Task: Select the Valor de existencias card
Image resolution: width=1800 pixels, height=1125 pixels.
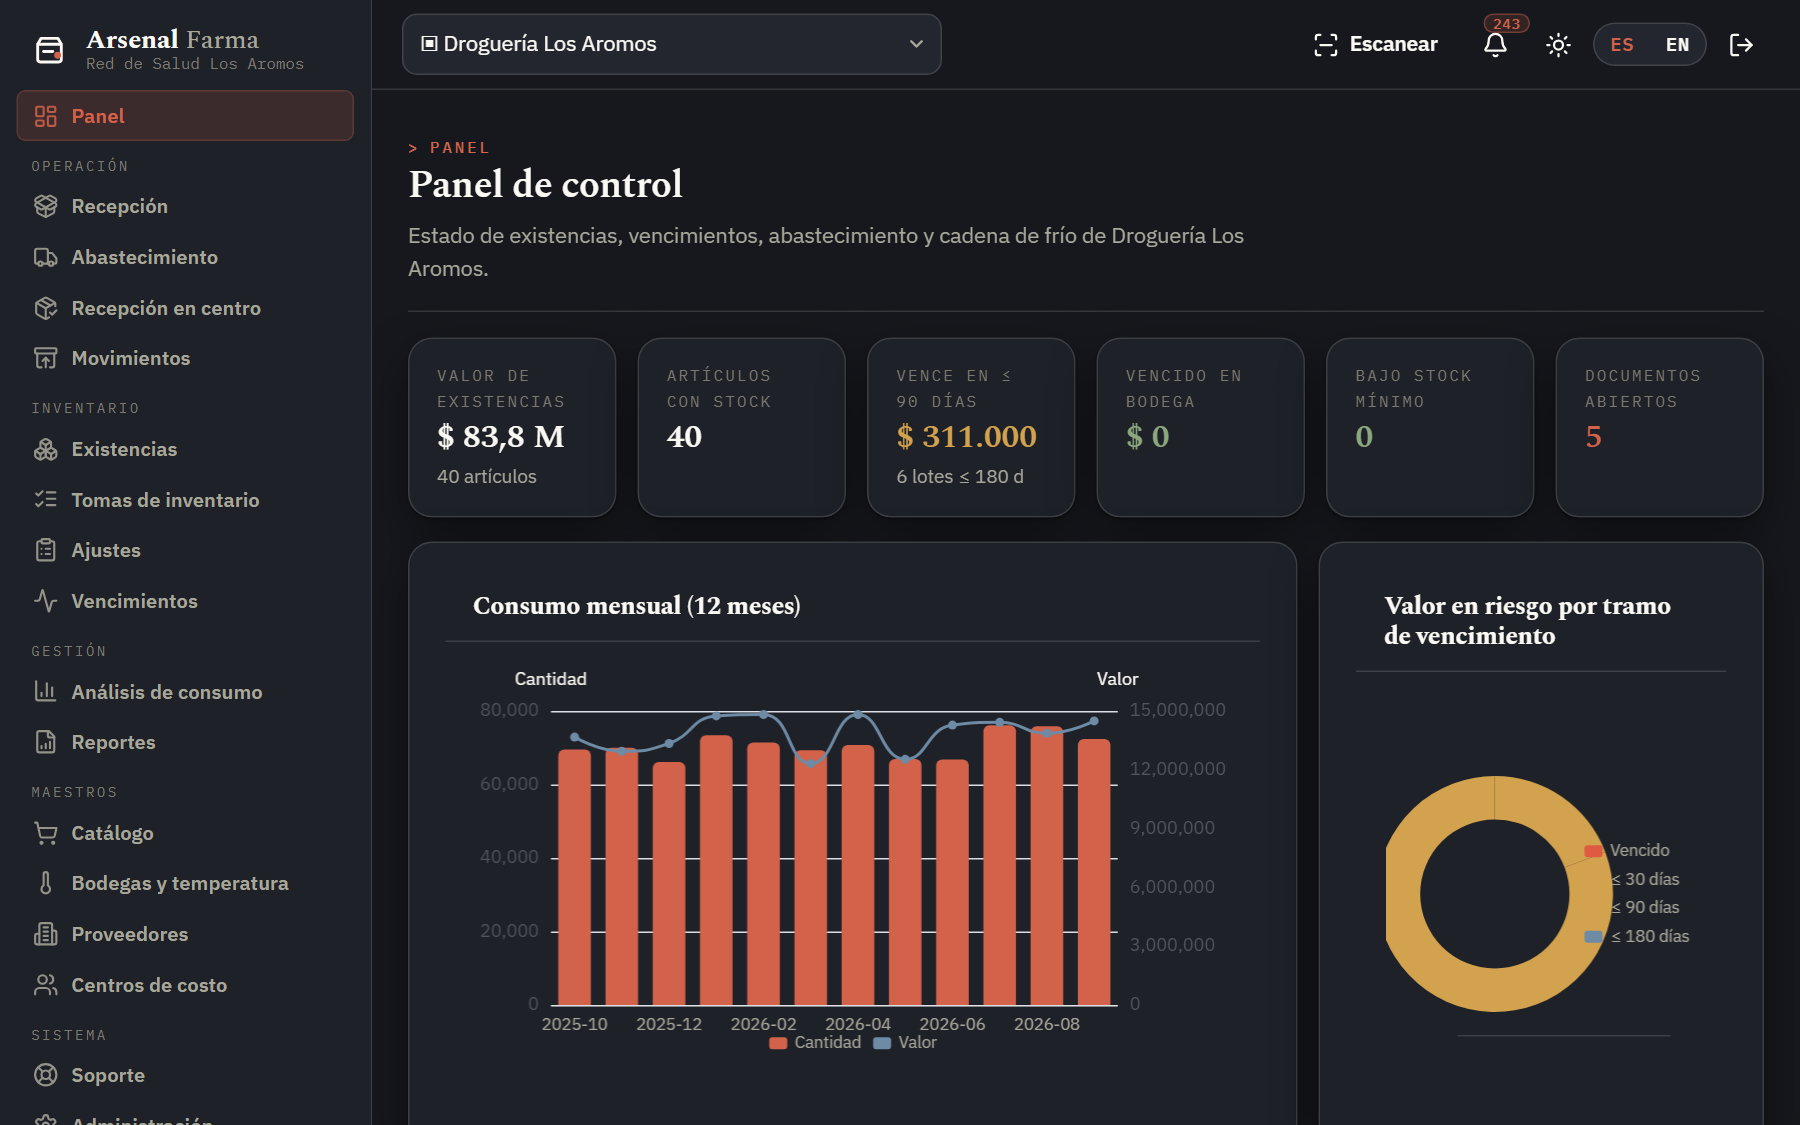Action: [512, 427]
